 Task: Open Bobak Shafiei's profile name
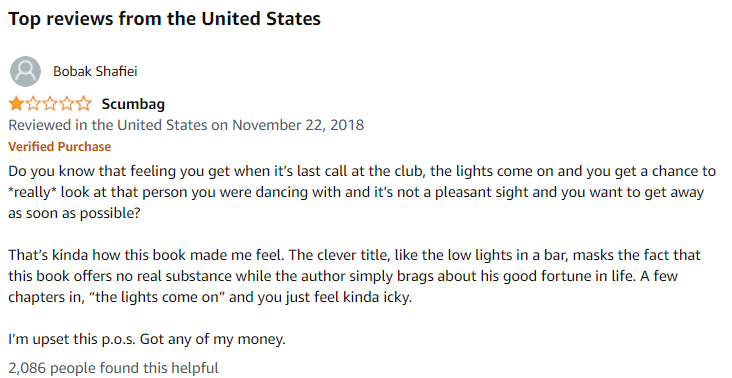[x=95, y=71]
